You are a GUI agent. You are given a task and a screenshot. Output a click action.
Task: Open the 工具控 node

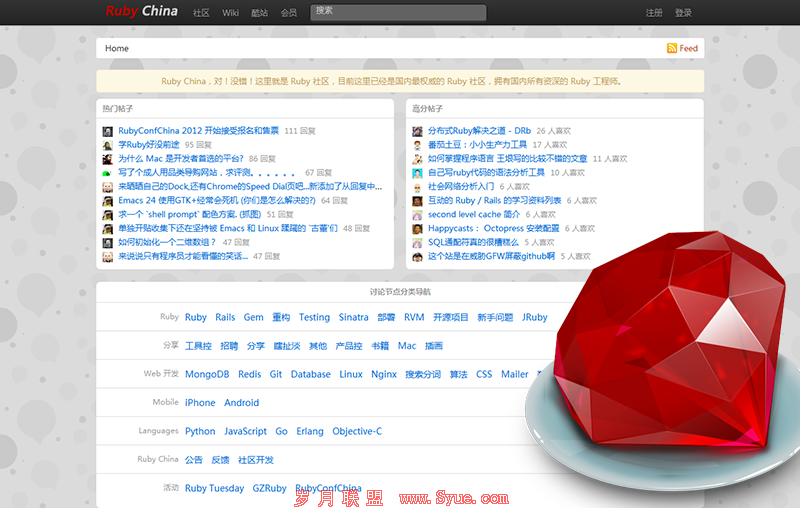click(198, 346)
